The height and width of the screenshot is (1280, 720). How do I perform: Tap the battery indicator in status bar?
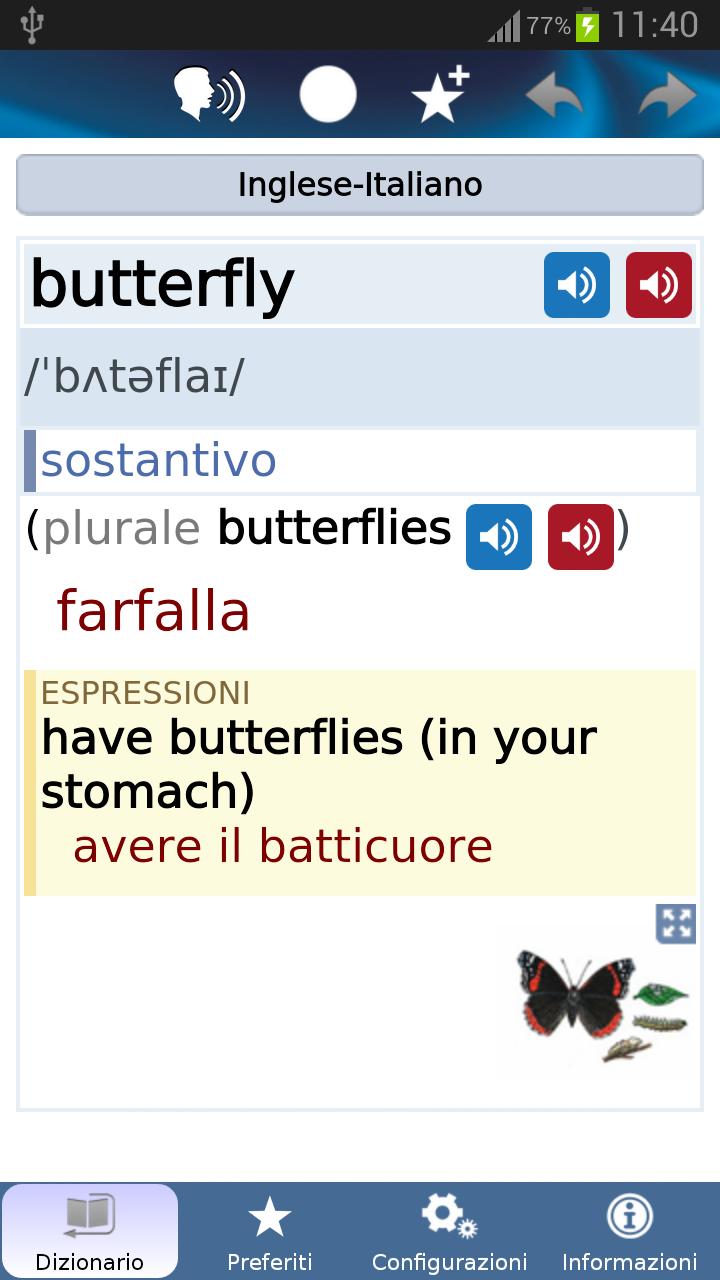(x=588, y=25)
